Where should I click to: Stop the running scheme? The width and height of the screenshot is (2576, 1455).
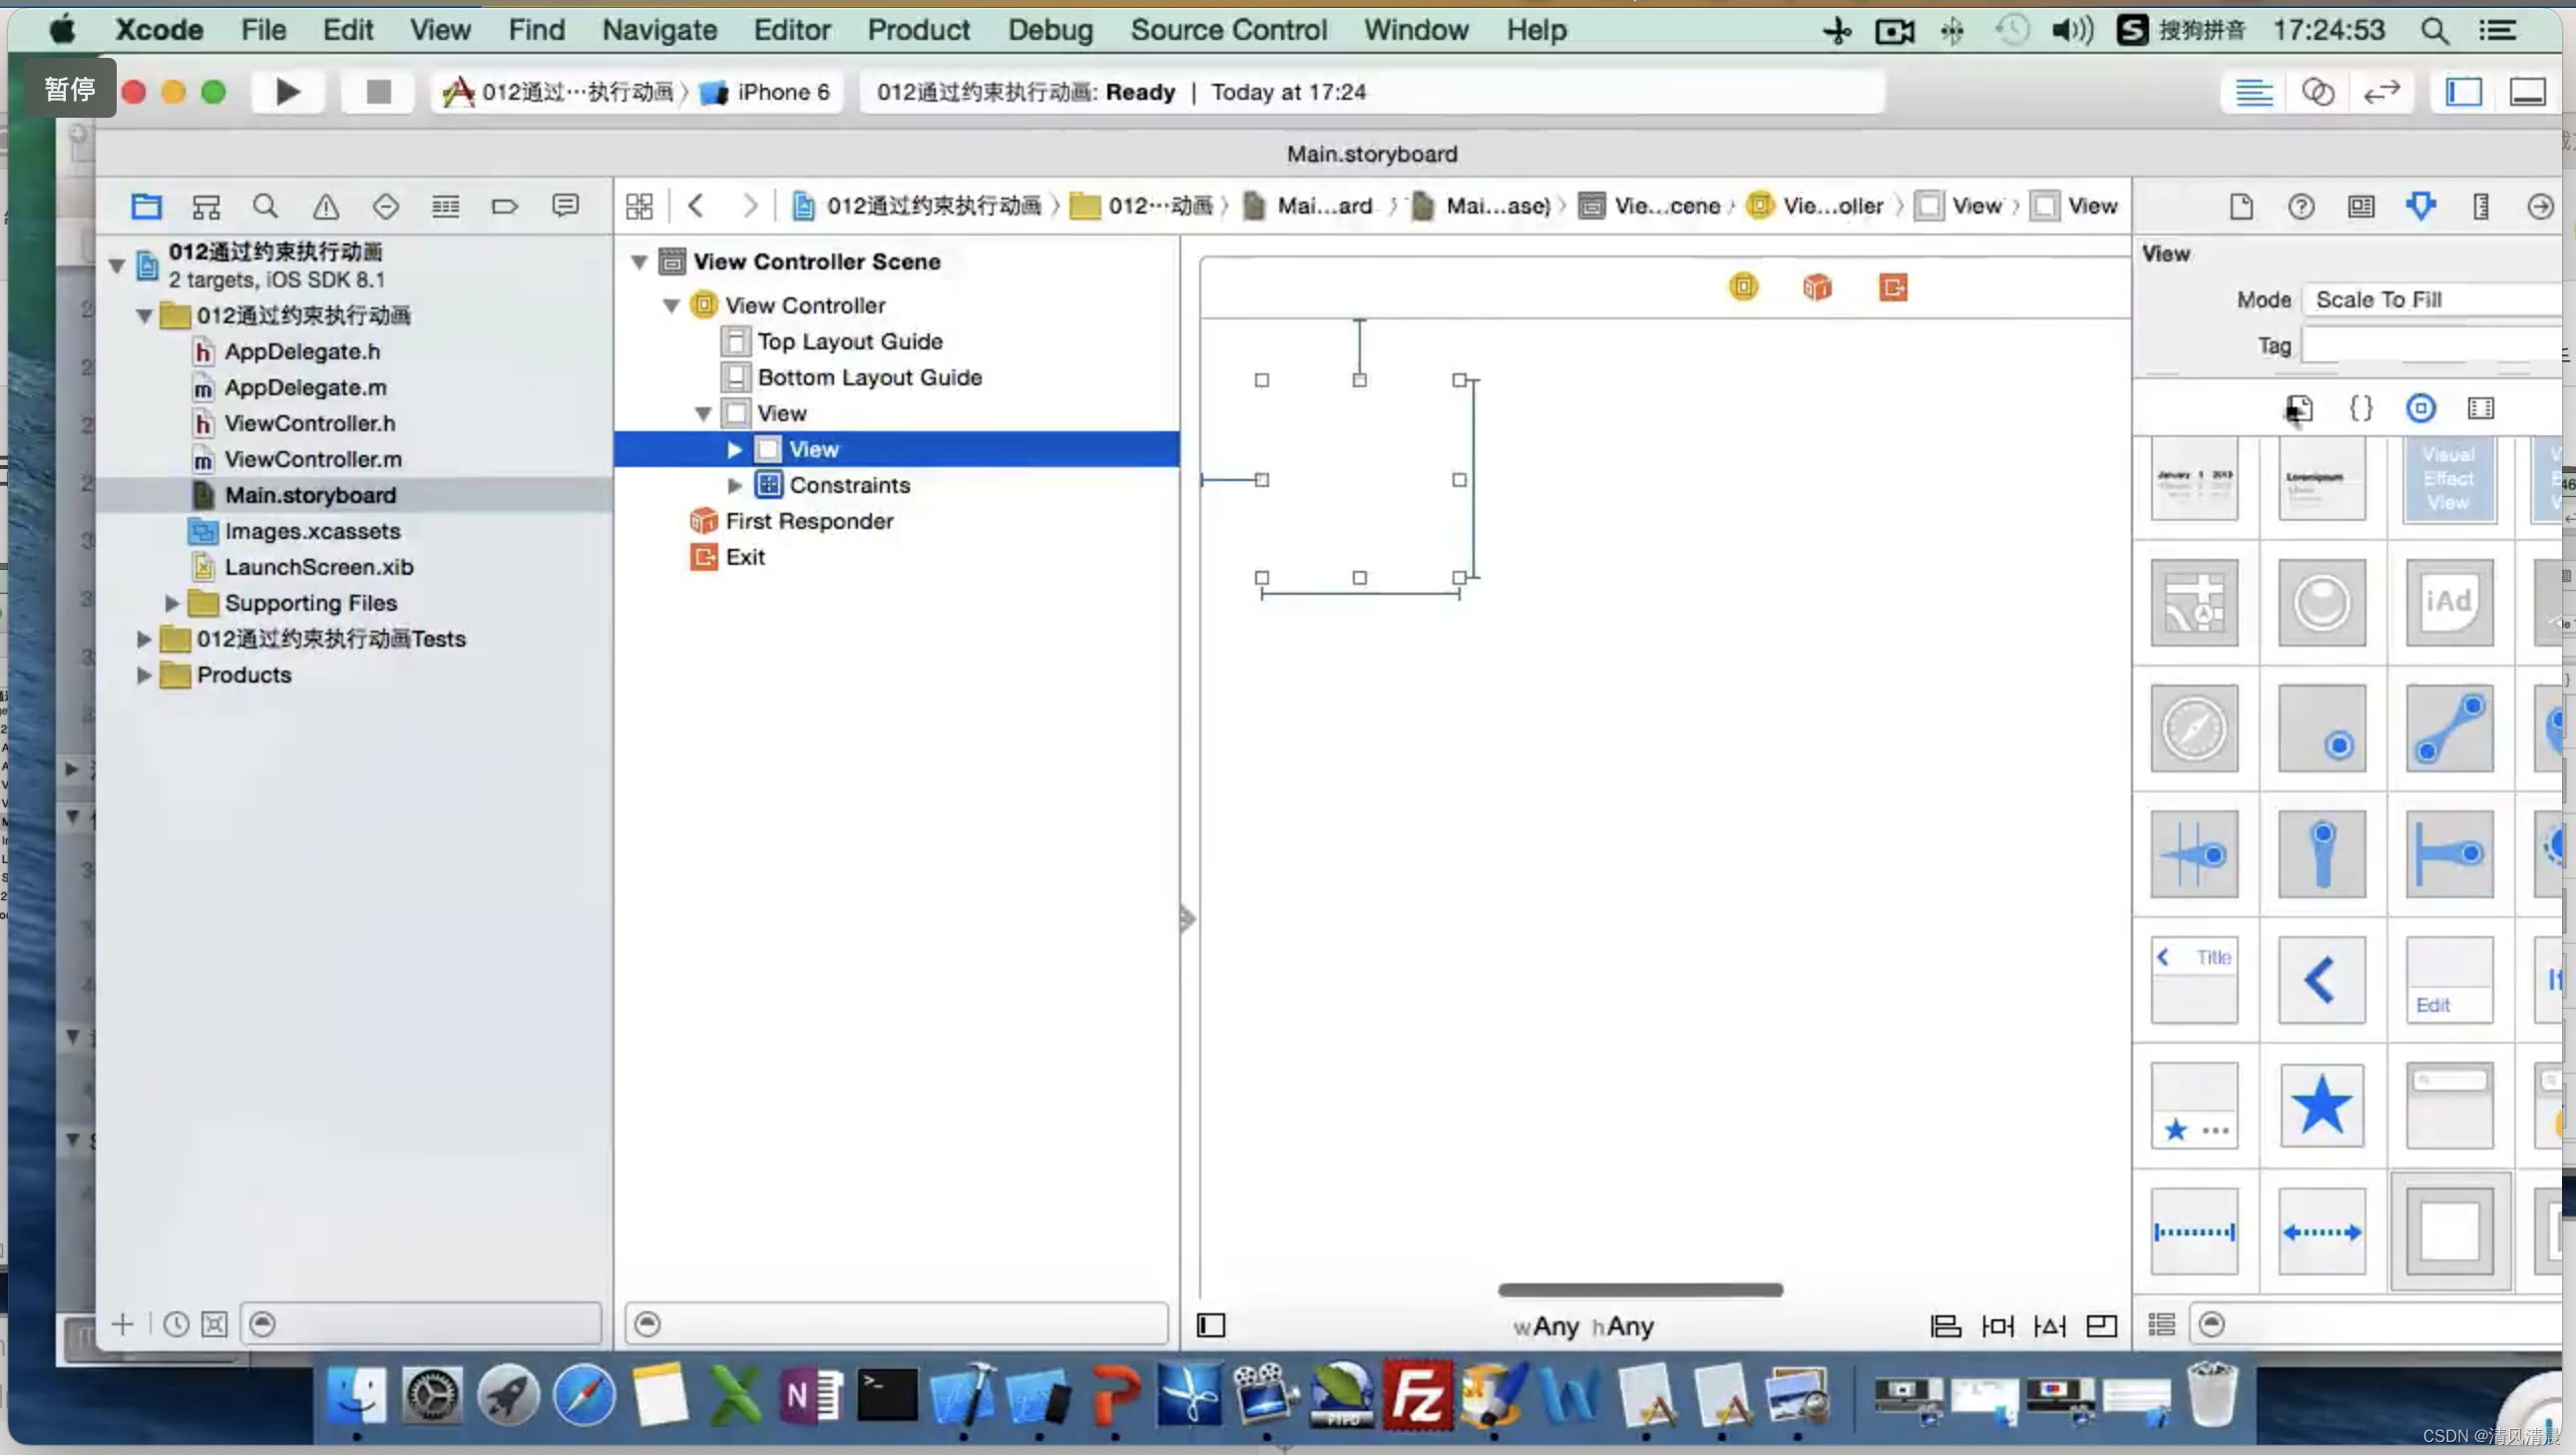378,92
